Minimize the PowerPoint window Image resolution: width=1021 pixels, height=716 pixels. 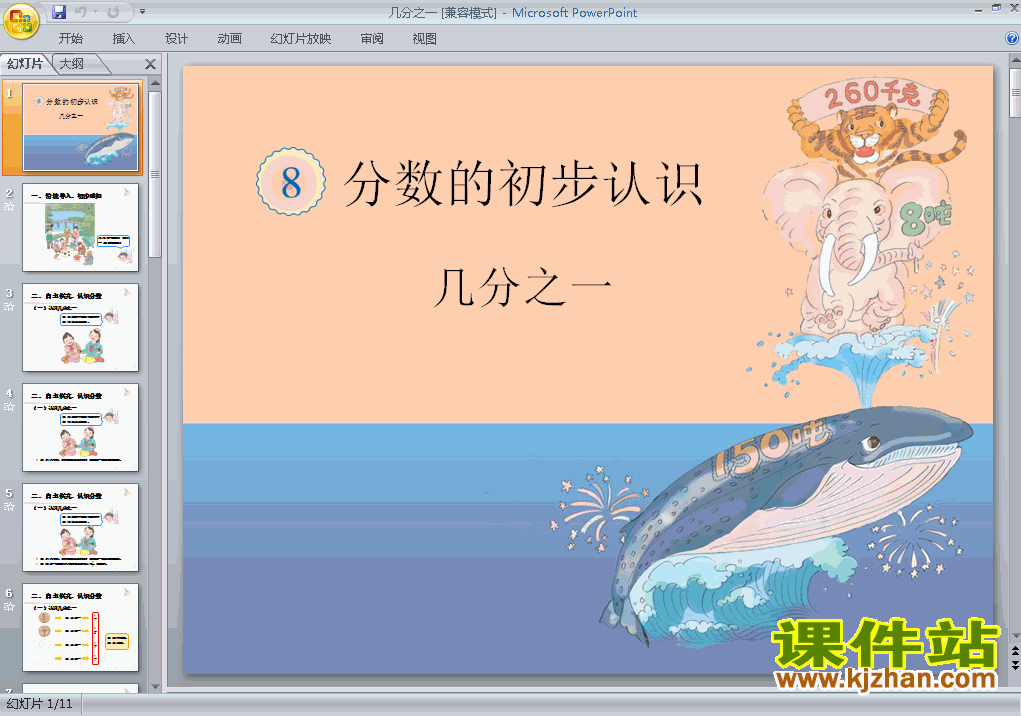click(x=978, y=10)
